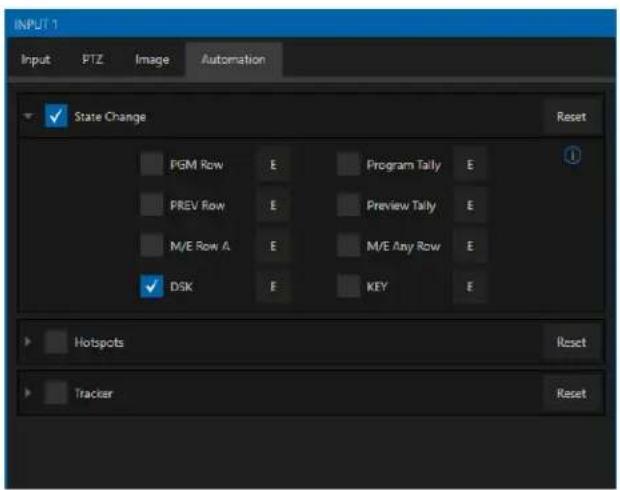Viewport: 620px width, 490px height.
Task: Enable the PREV Row checkbox
Action: 152,205
